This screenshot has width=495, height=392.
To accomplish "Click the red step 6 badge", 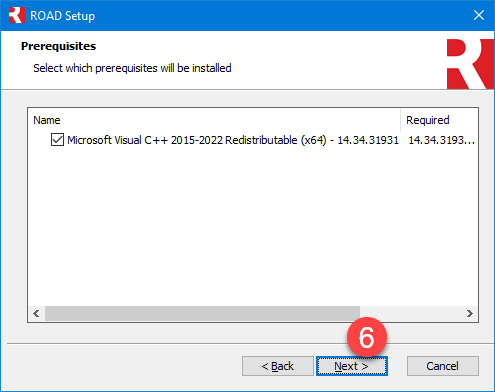I will (x=367, y=337).
